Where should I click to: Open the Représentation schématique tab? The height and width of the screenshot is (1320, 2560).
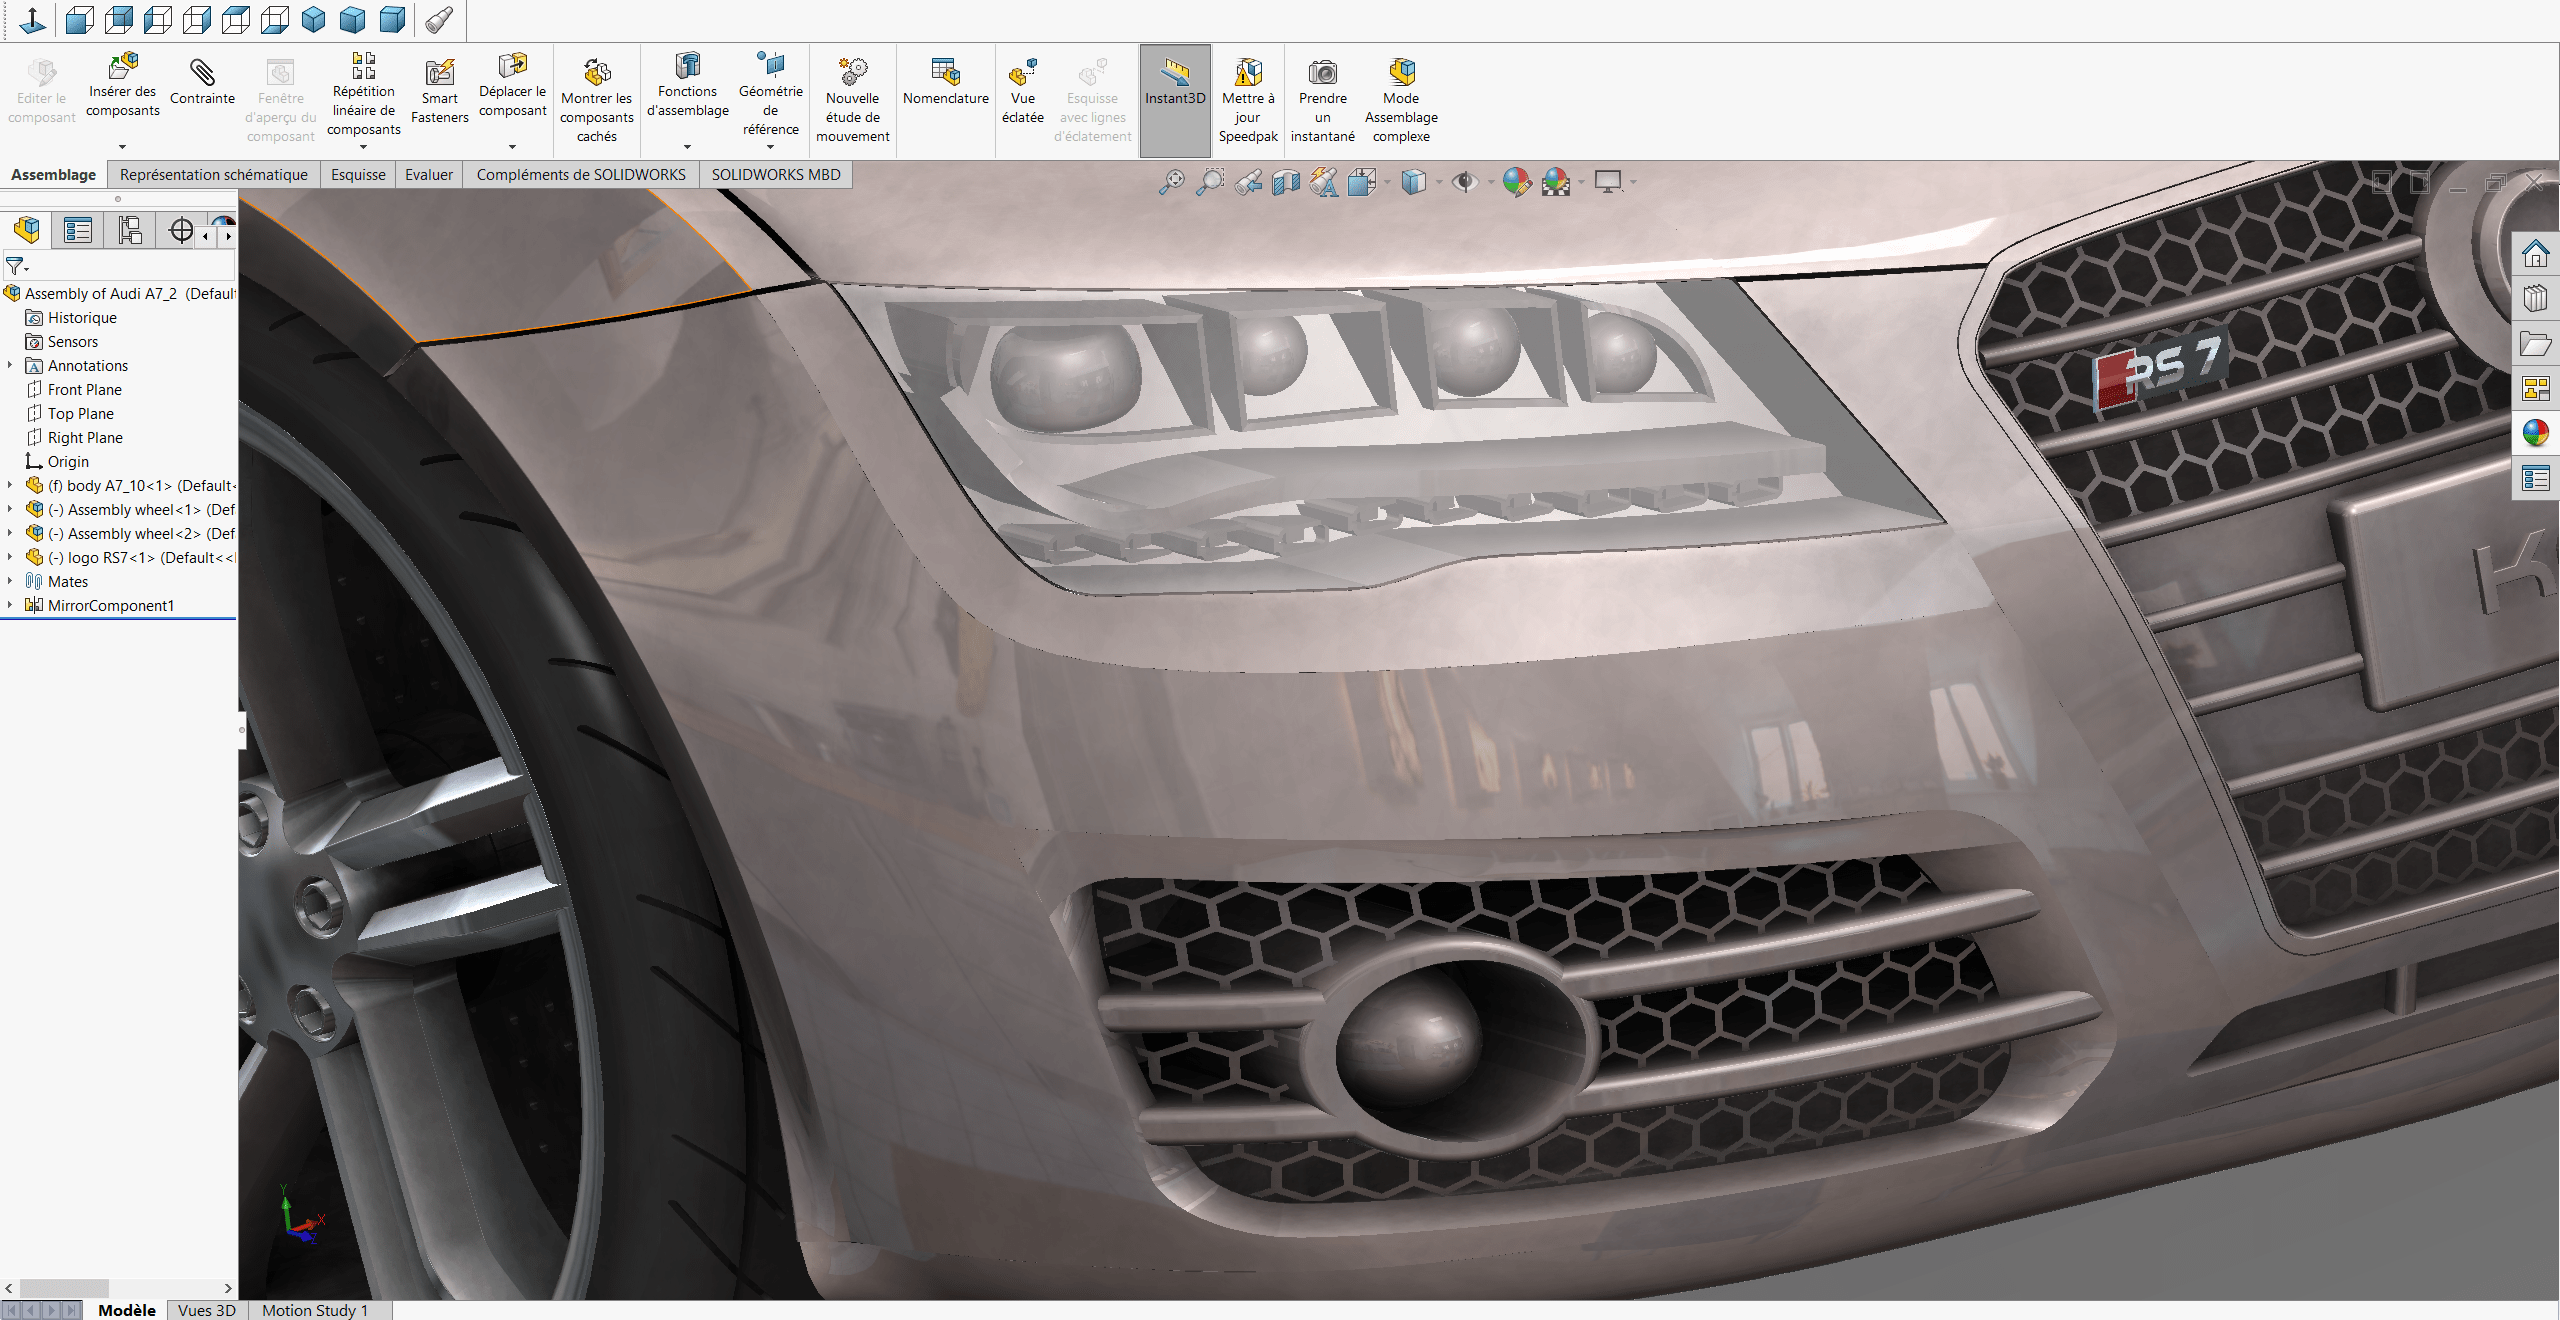point(214,175)
